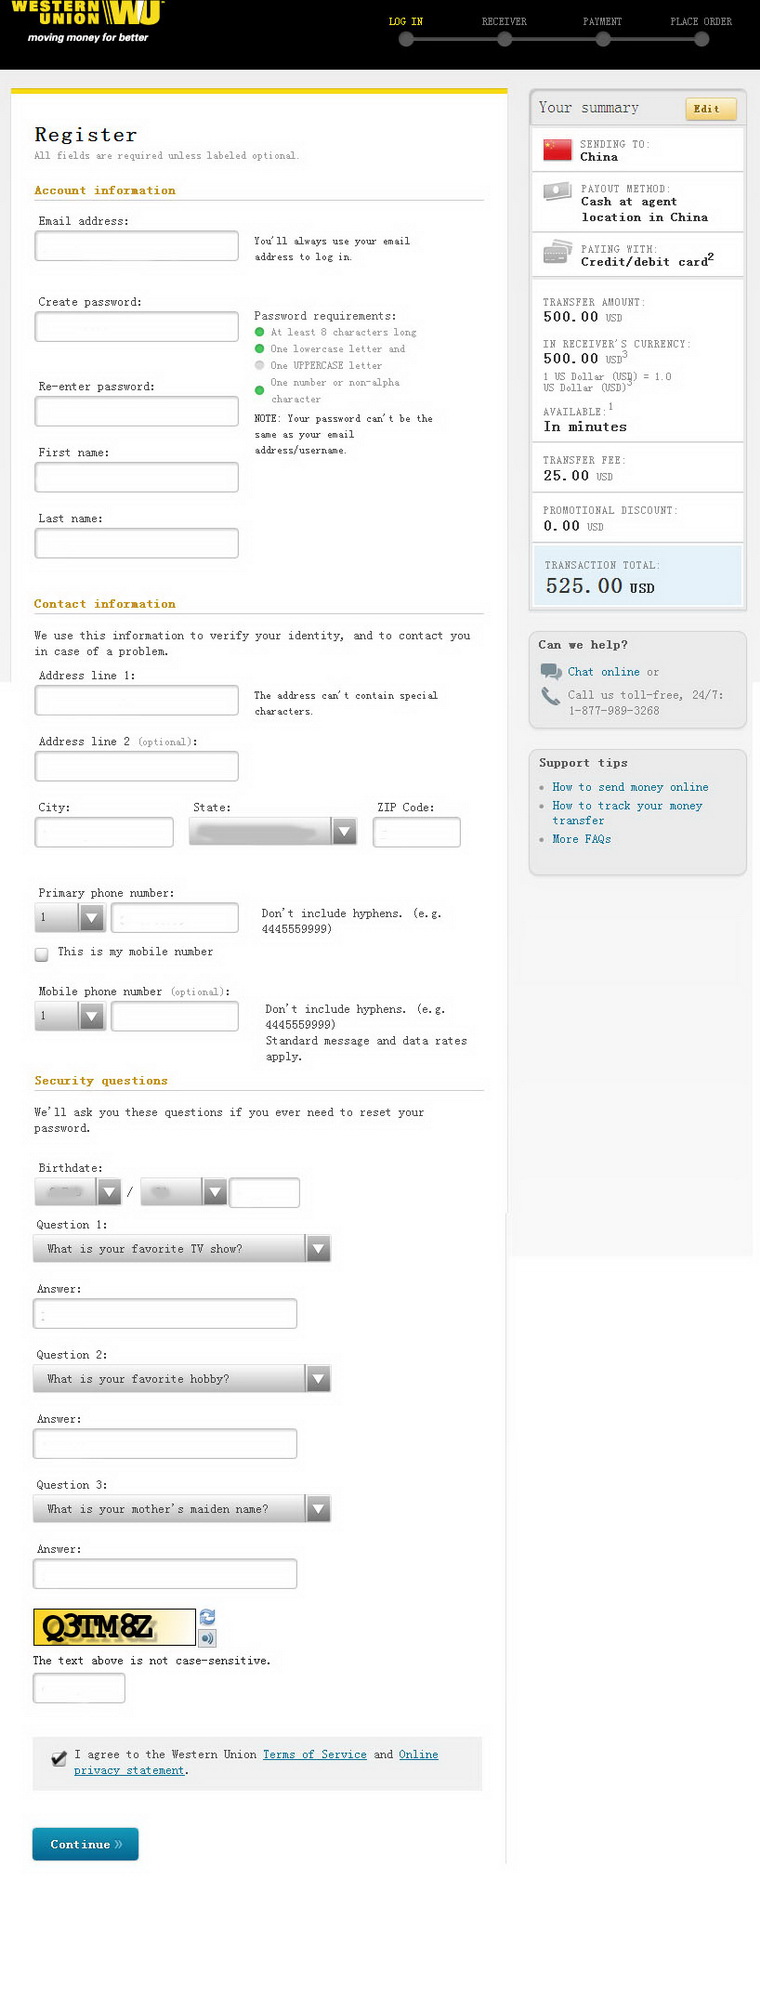Play the audio captcha

coord(208,1638)
